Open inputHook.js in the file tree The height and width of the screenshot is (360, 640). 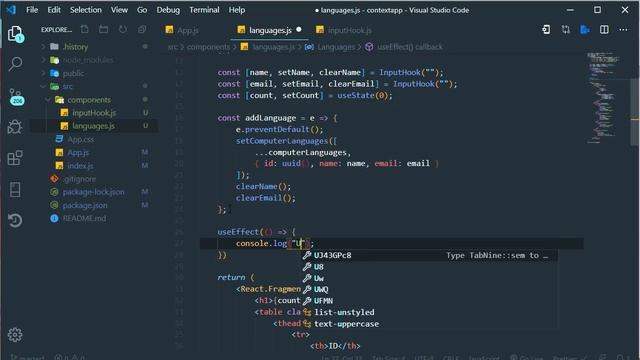[x=94, y=113]
